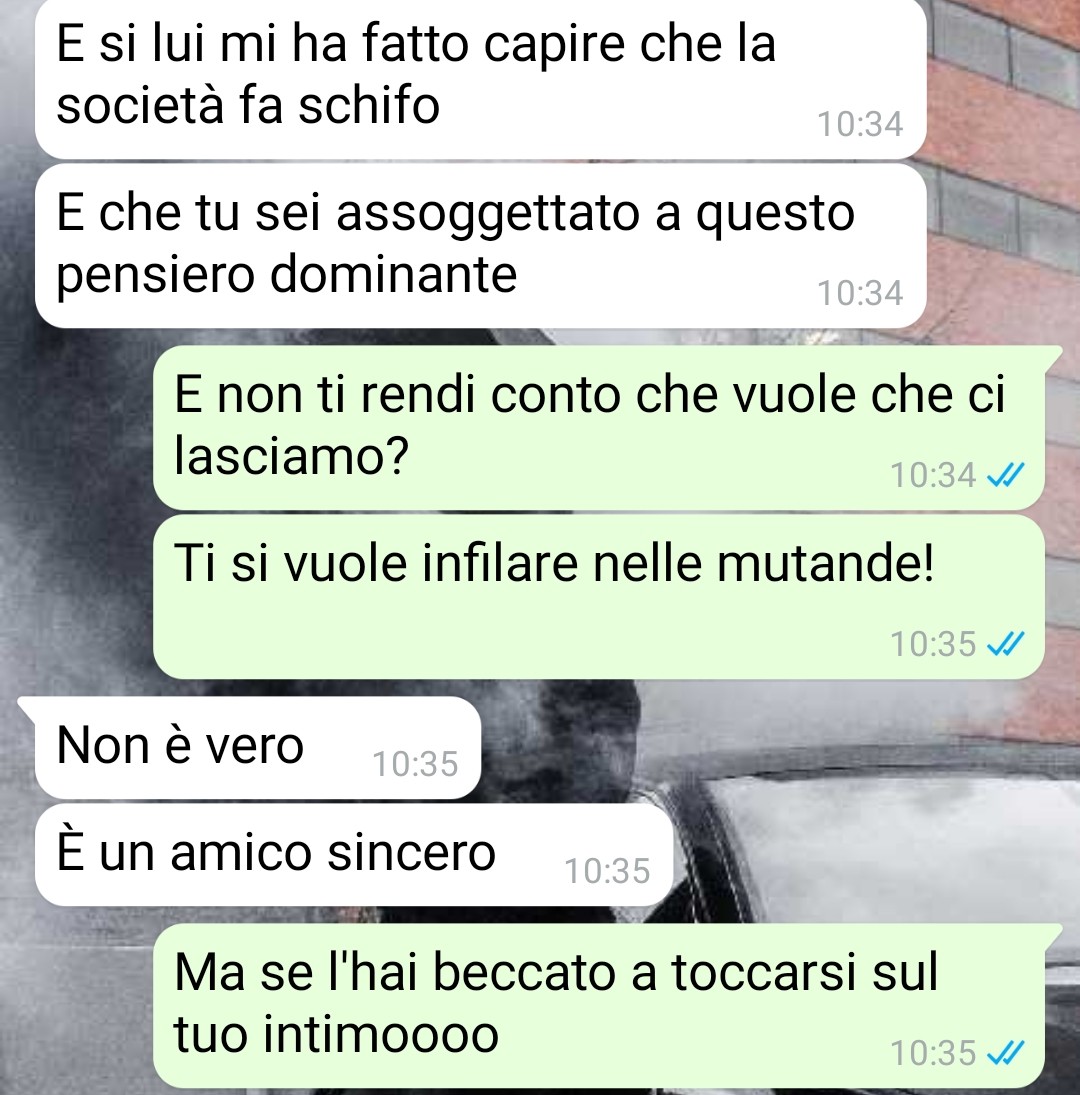This screenshot has width=1080, height=1095.
Task: Tap the message 'E si lui mi ha fatto capire'
Action: point(480,78)
